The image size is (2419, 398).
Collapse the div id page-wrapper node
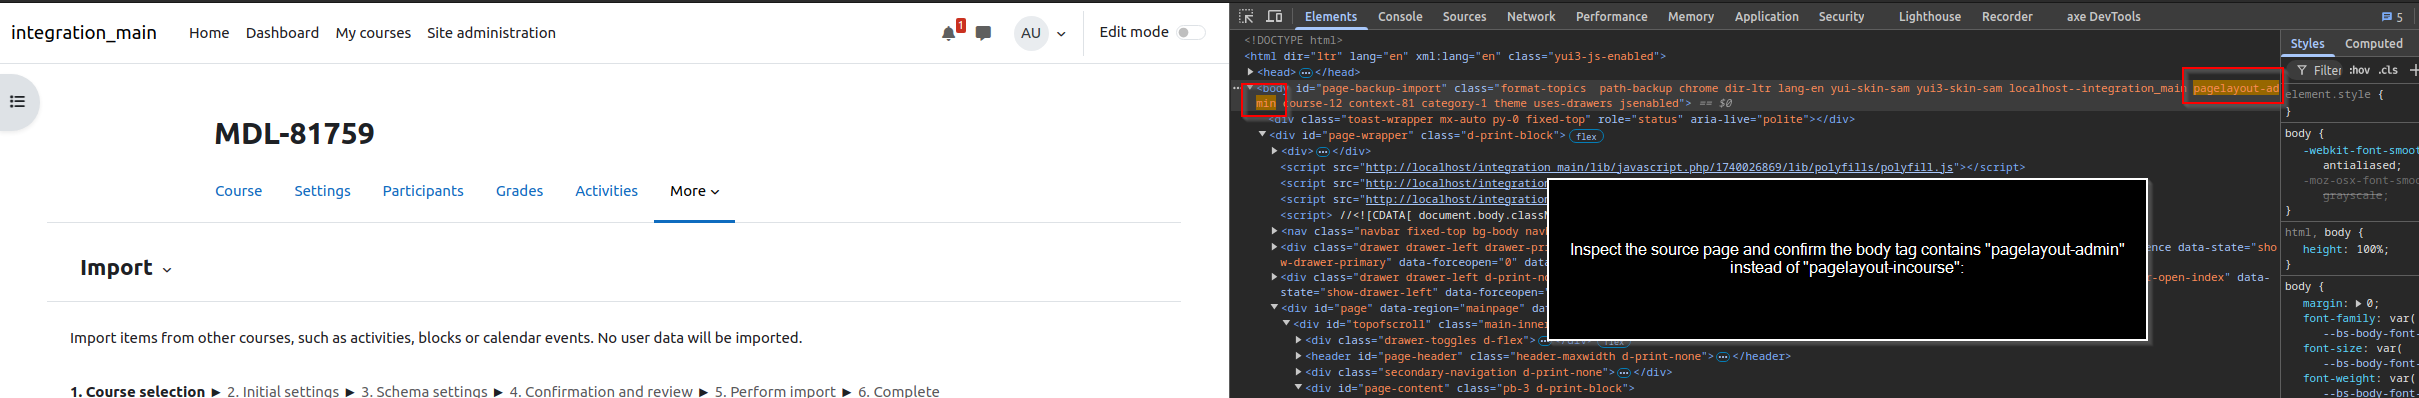[x=1263, y=135]
